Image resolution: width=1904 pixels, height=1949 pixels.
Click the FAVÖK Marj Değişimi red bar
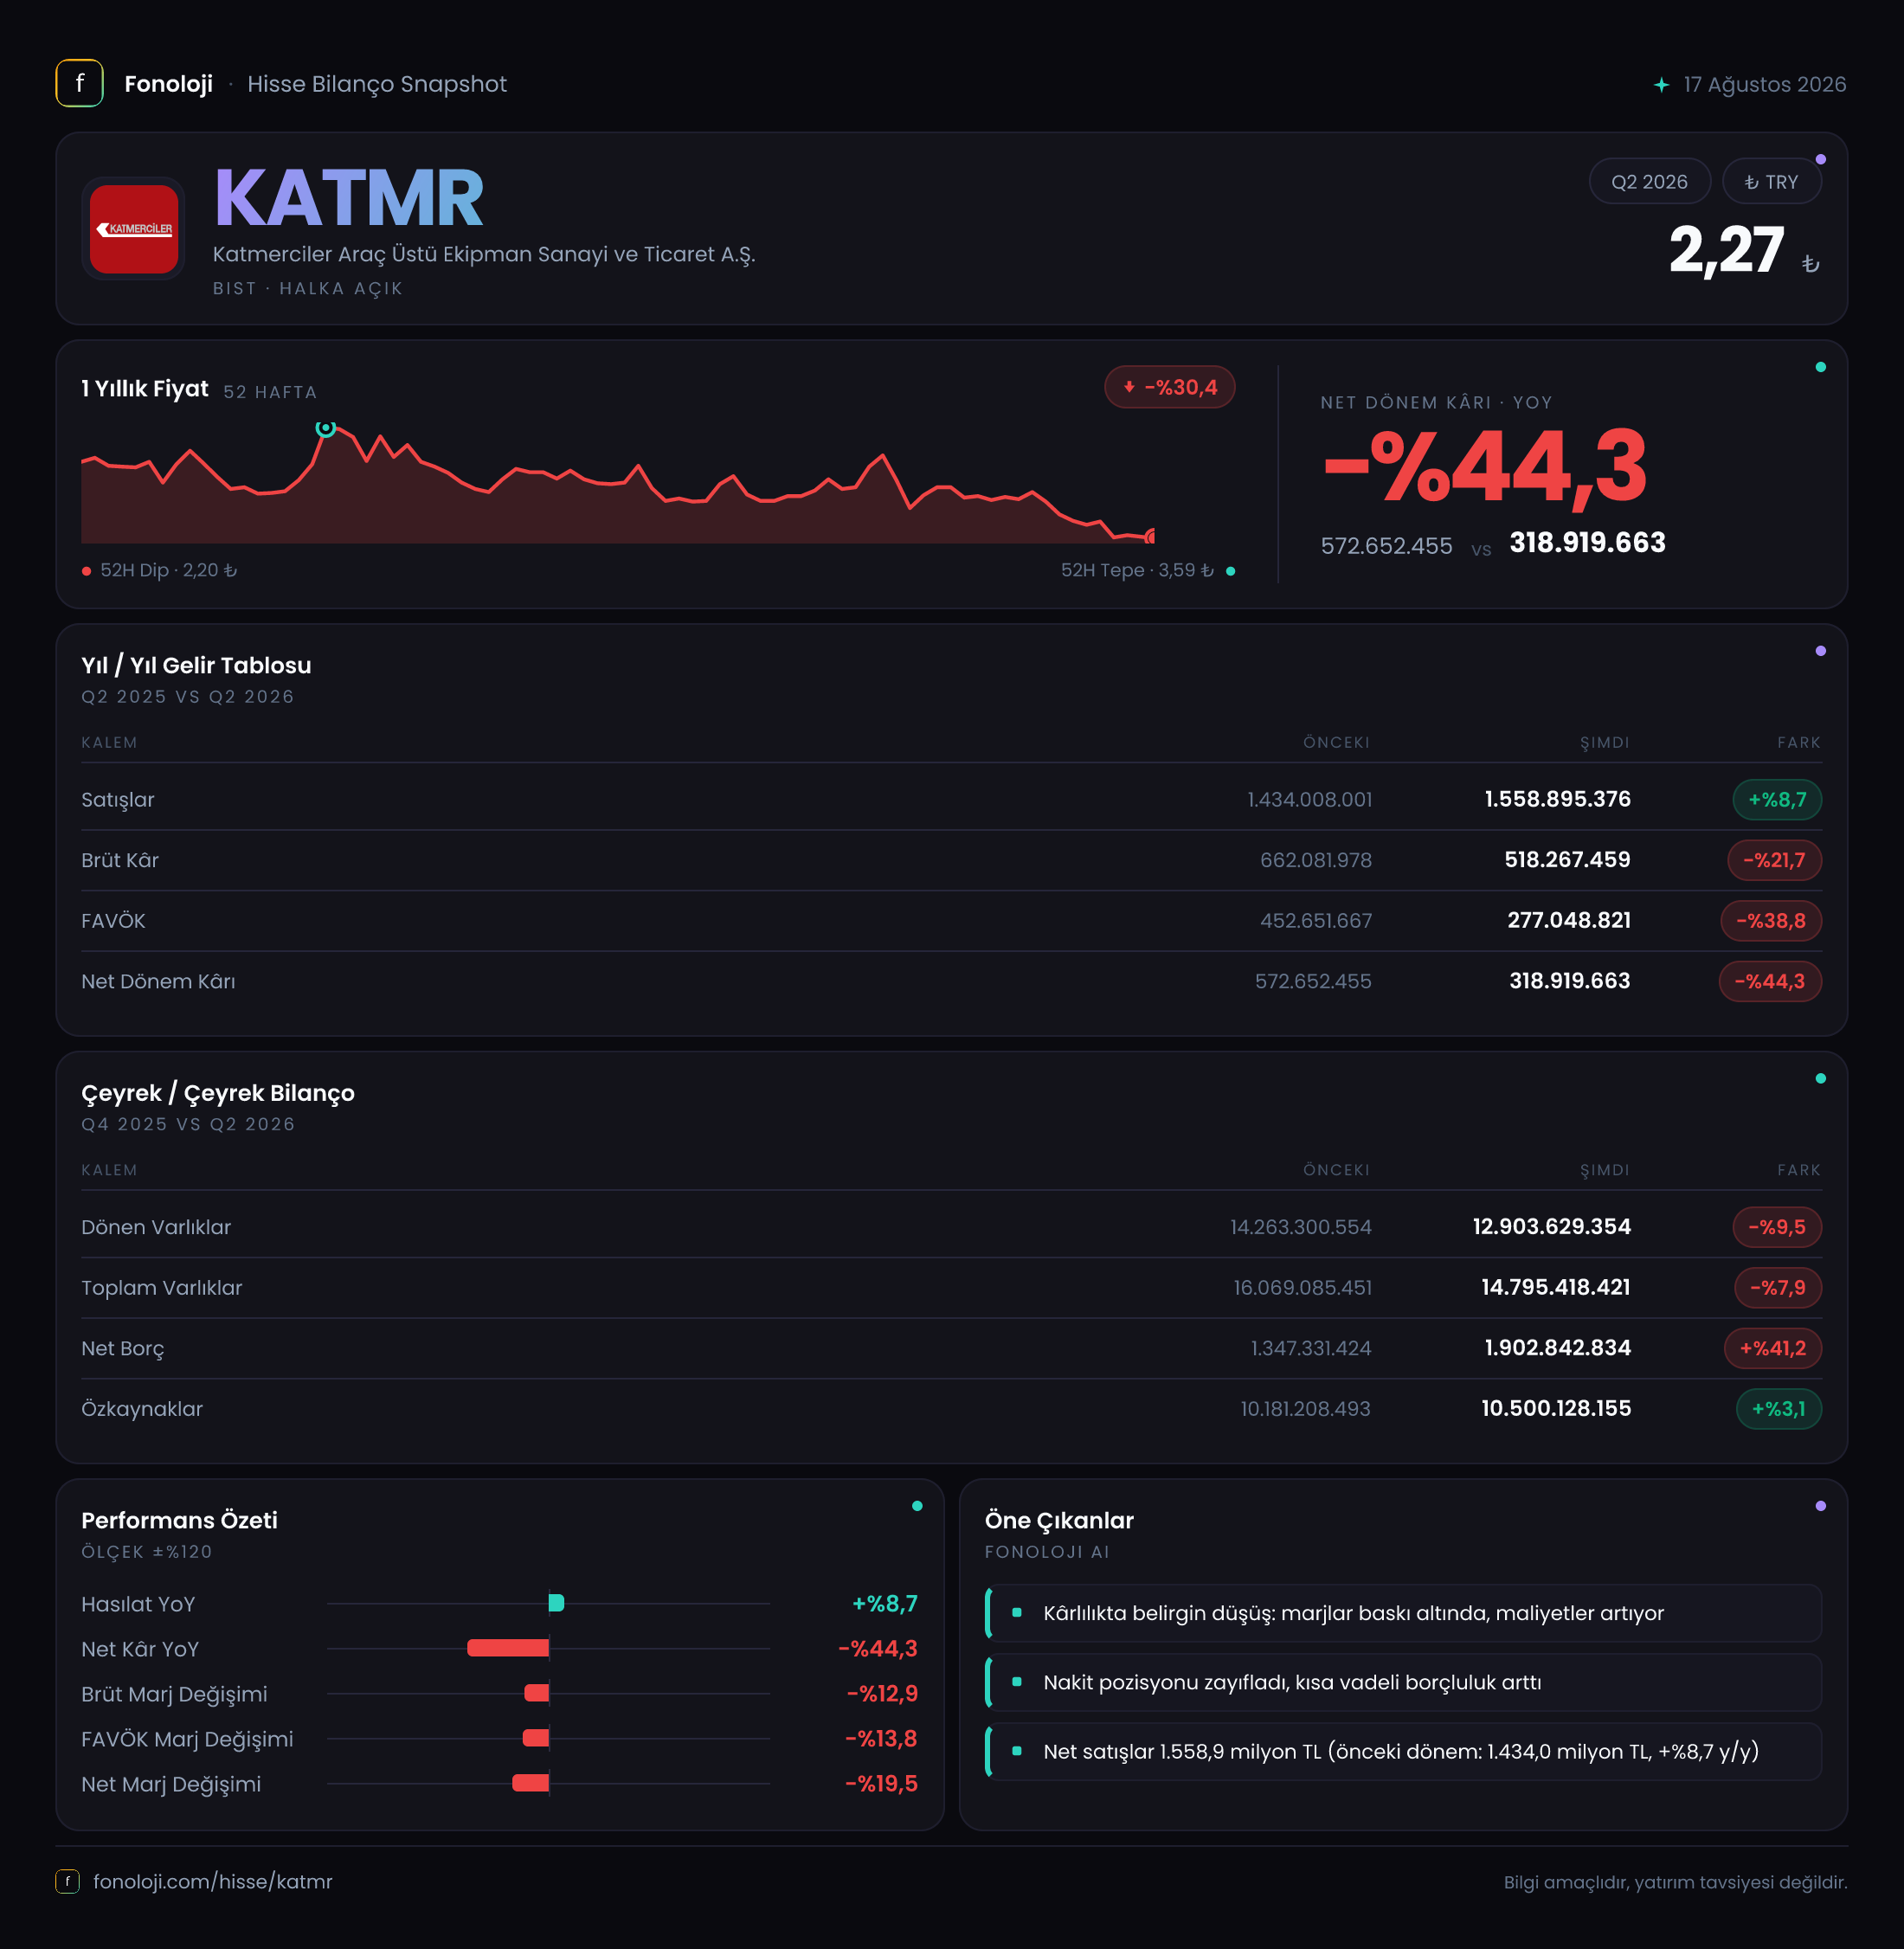pyautogui.click(x=536, y=1738)
